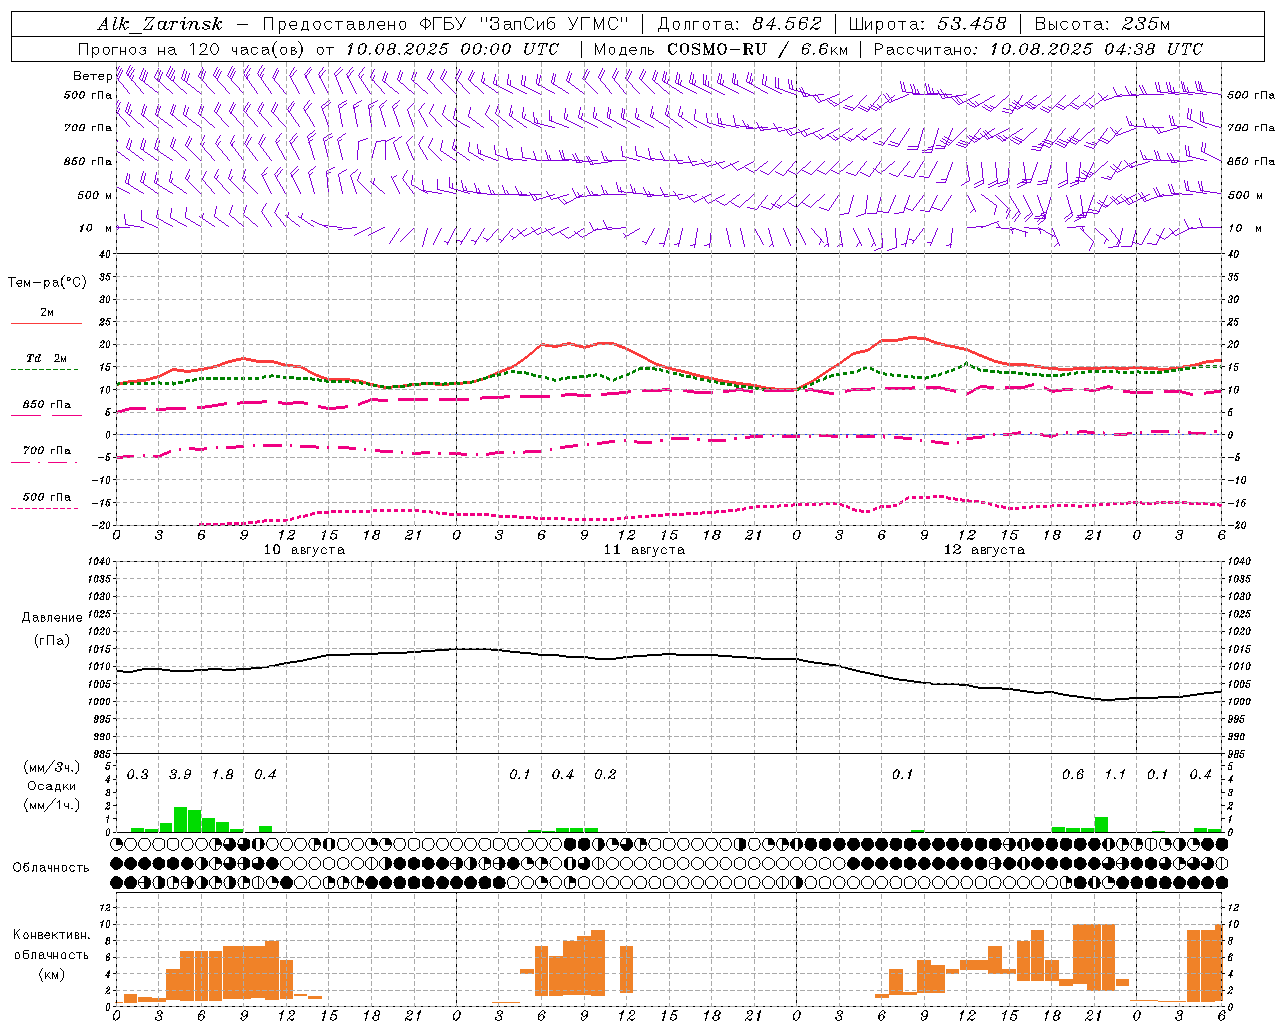This screenshot has height=1024, width=1280.
Task: Click the forecast header Прогноз на 120 часа(ов)
Action: [192, 49]
